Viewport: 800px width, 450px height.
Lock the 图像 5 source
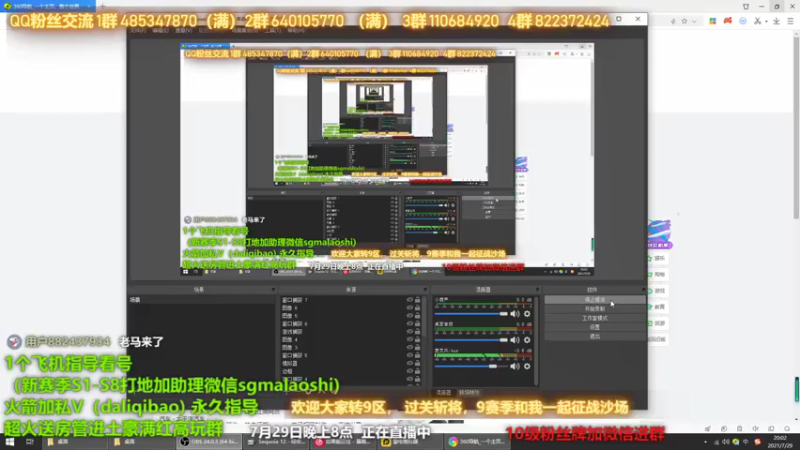coord(417,316)
